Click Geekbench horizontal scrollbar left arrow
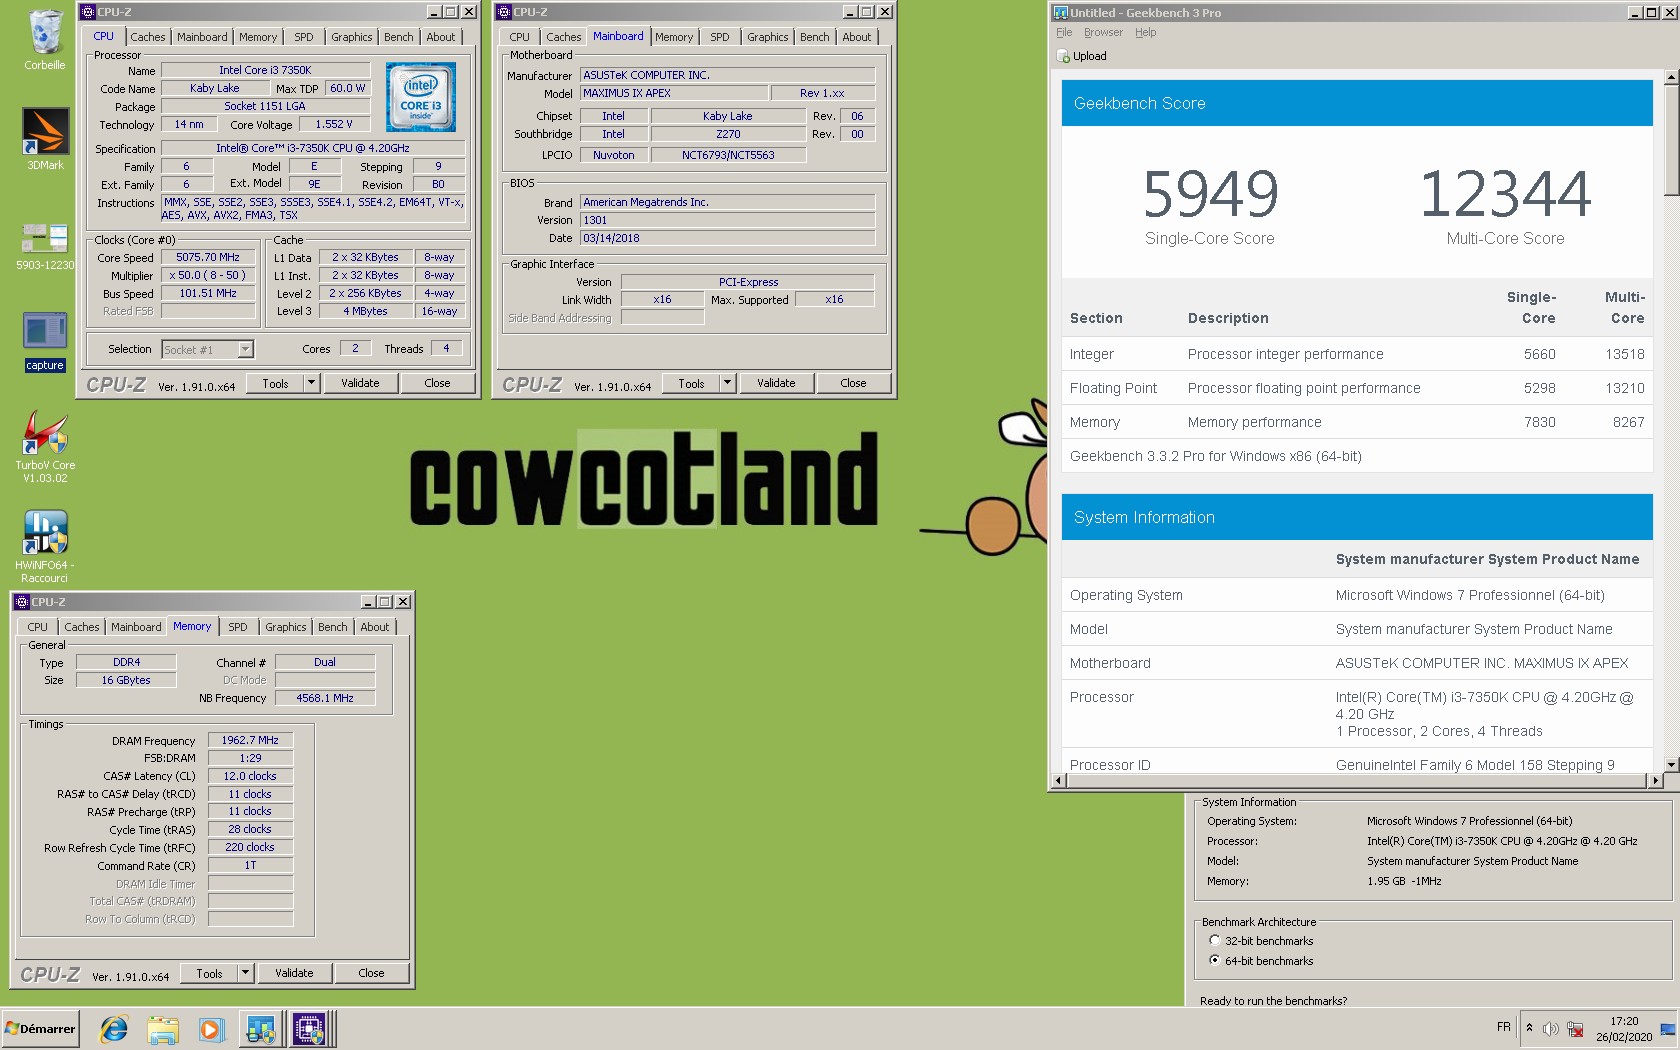This screenshot has height=1050, width=1680. pyautogui.click(x=1059, y=780)
